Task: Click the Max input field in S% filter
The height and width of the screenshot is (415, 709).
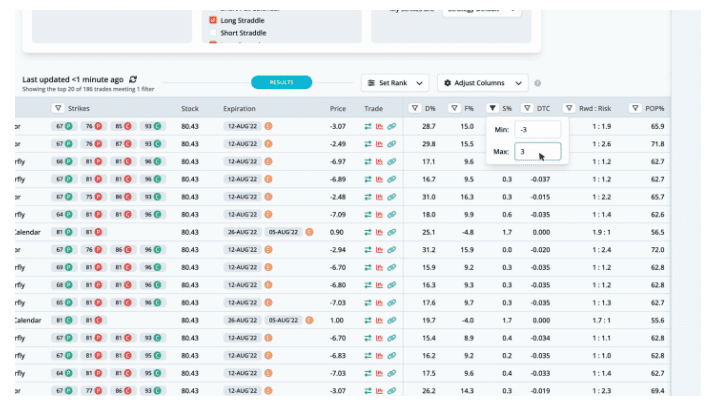Action: (537, 152)
